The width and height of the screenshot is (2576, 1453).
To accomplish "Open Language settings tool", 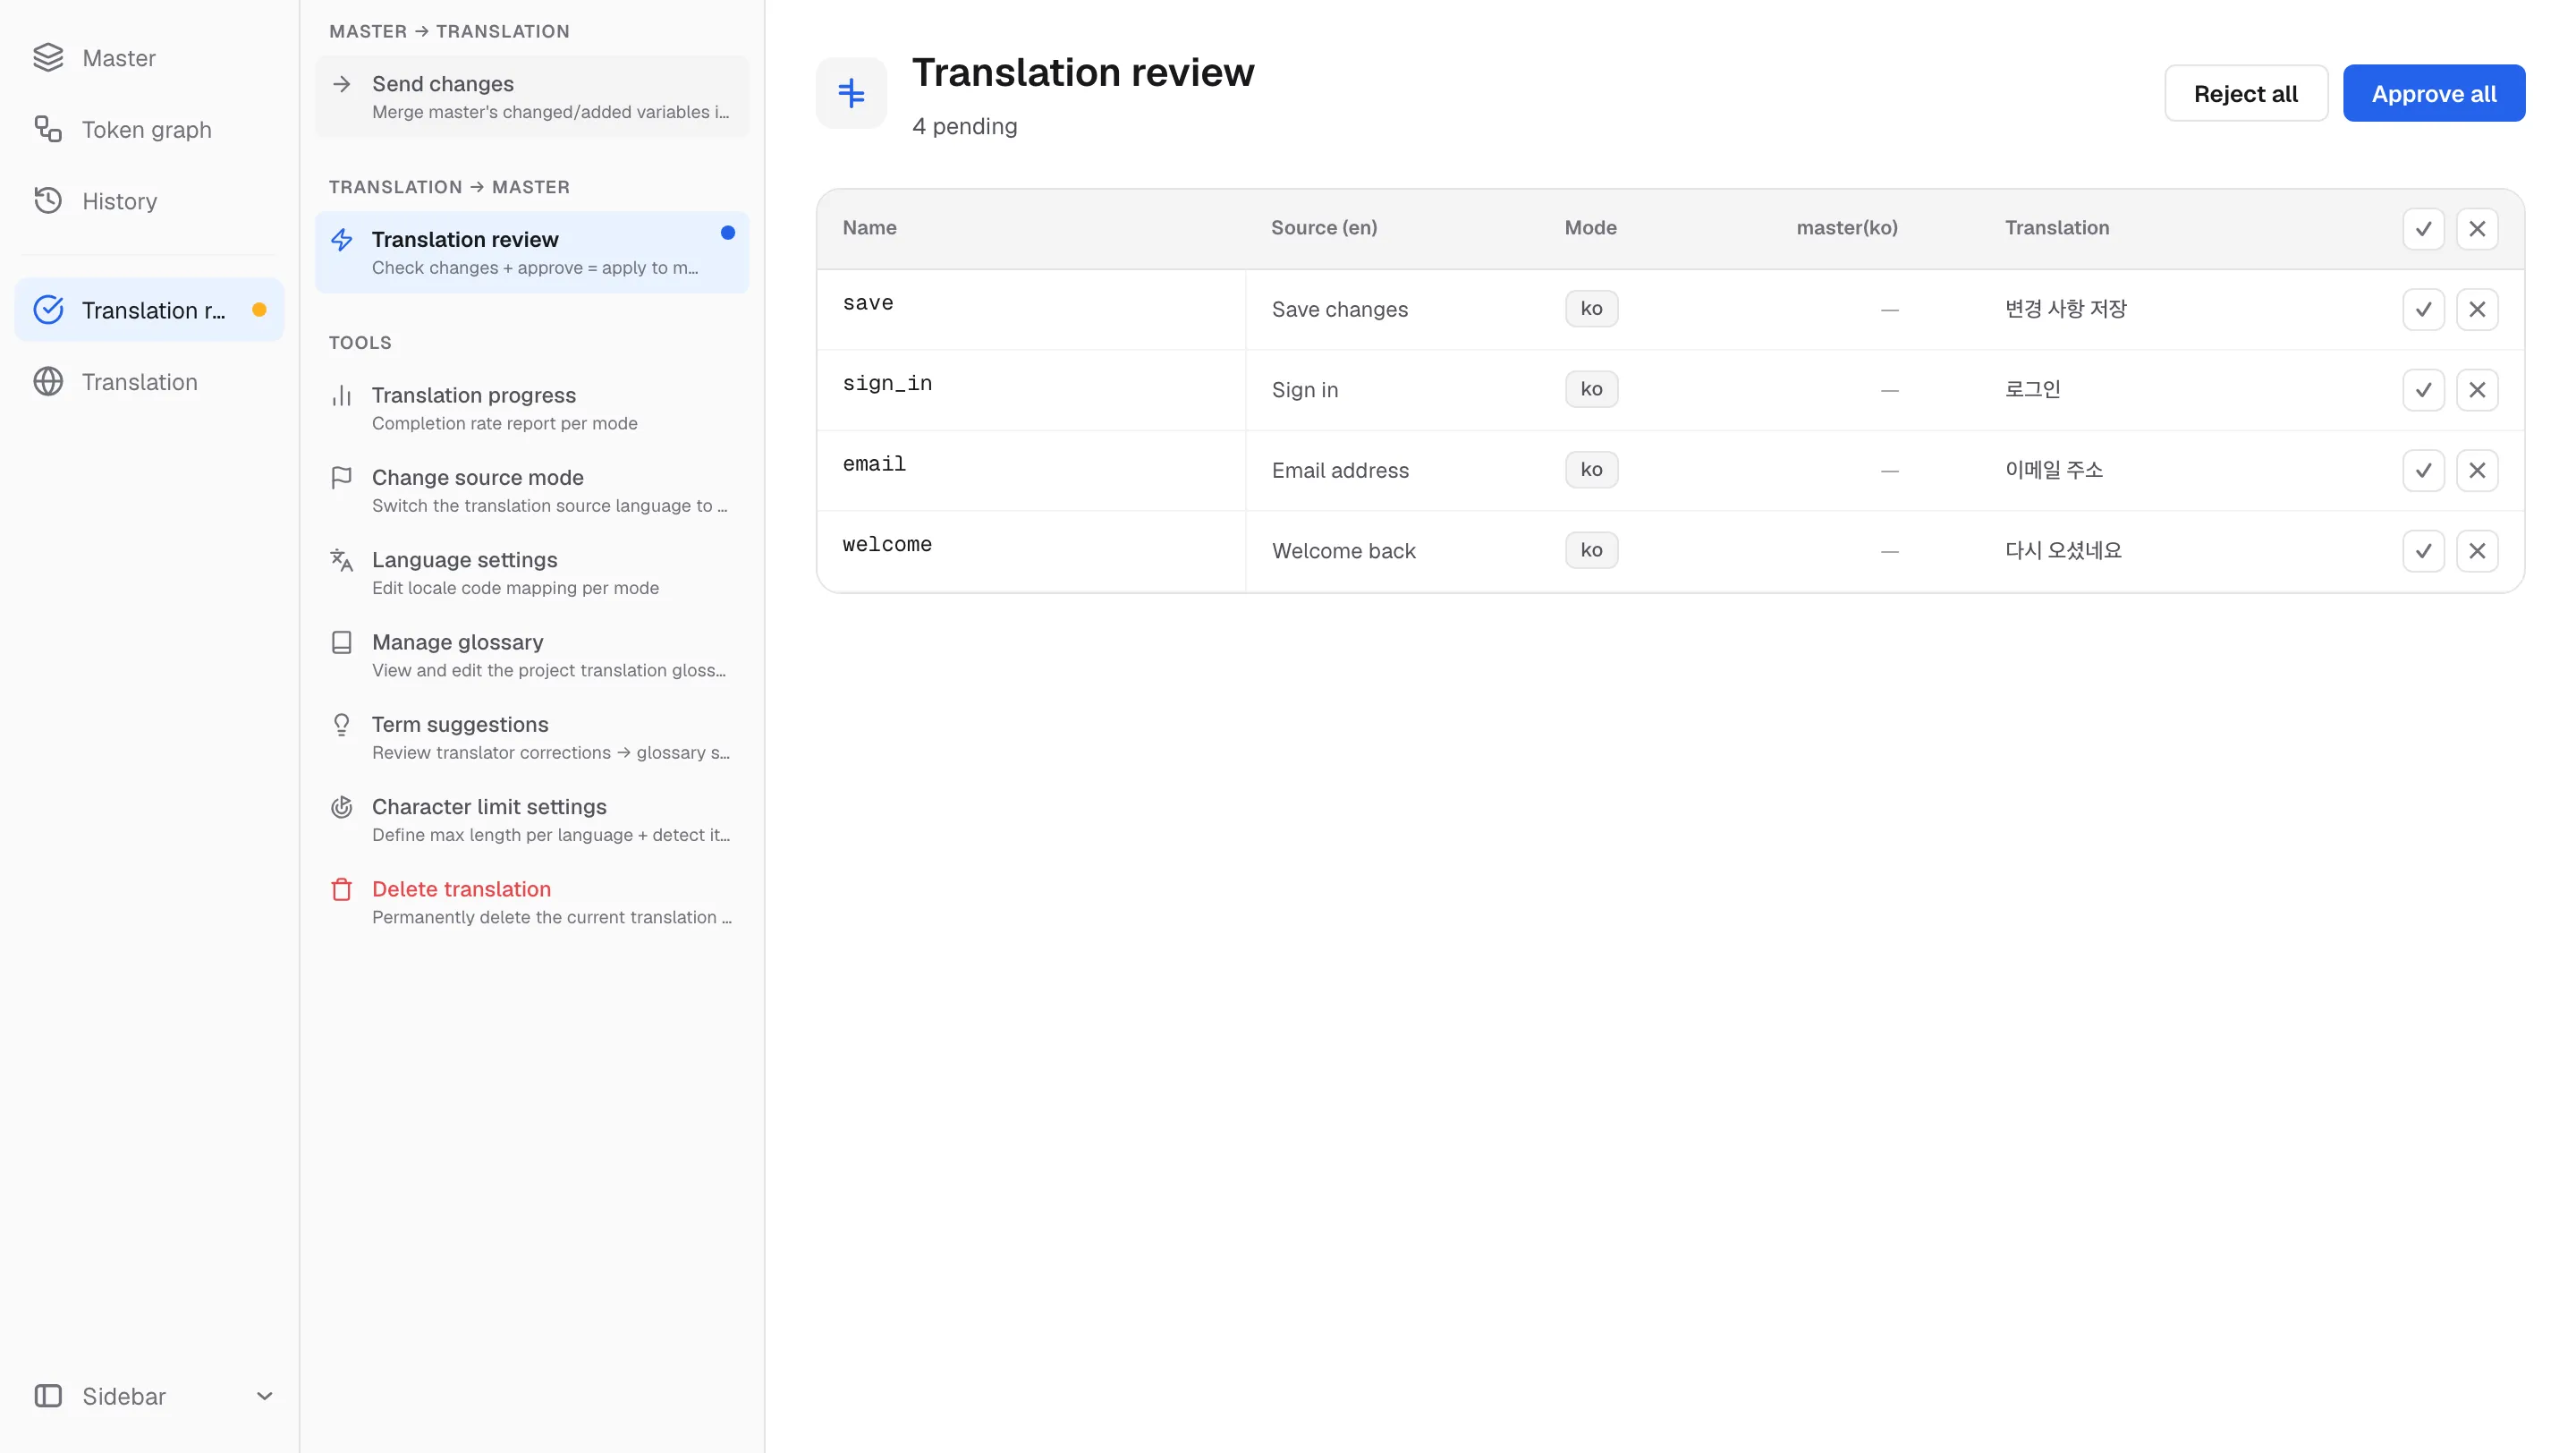I will 532,573.
